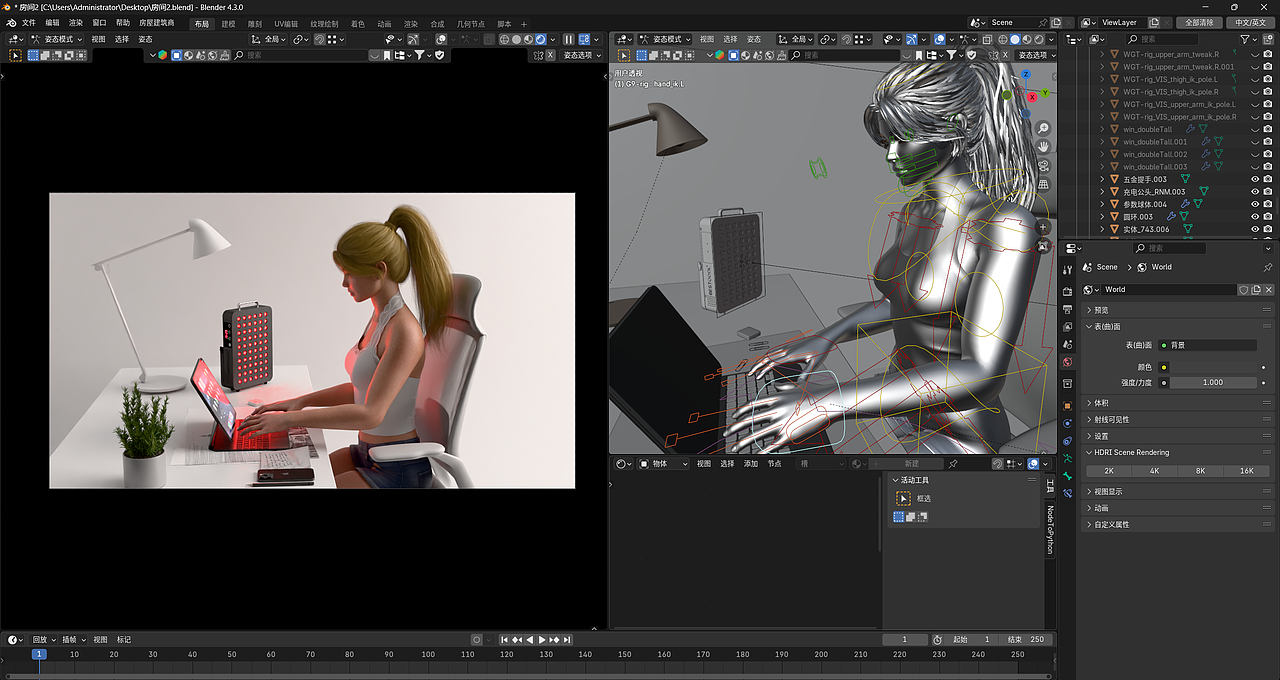Hide 参数球体.004 in the outliner
Screen dimensions: 1280x680
click(1255, 204)
